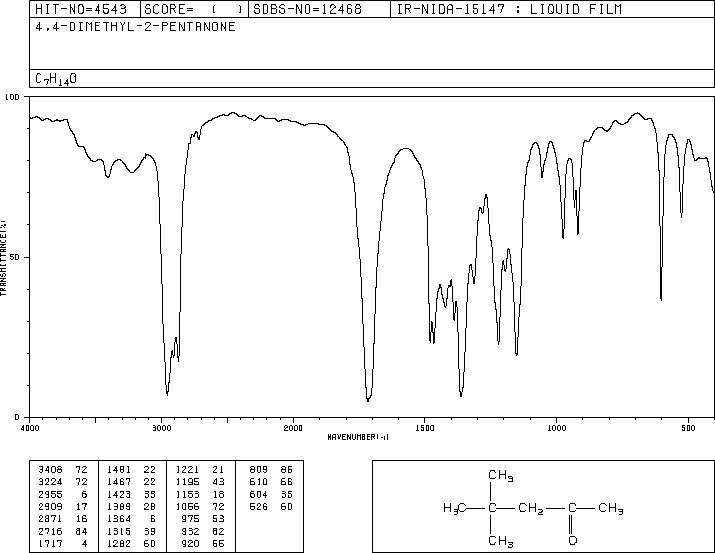Click the 1000 wavenumber axis label

pos(556,428)
